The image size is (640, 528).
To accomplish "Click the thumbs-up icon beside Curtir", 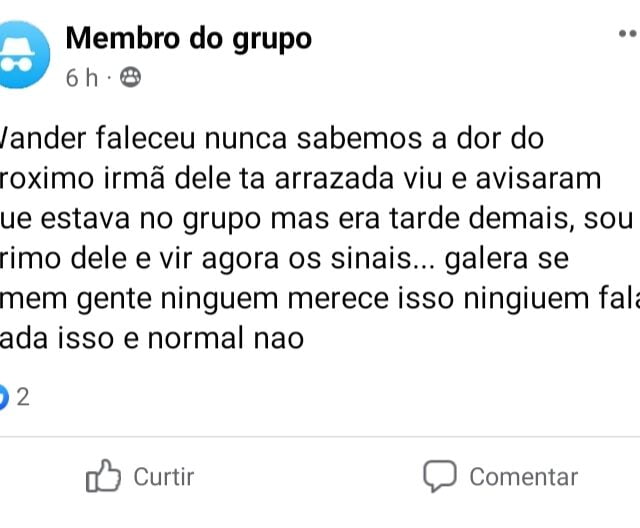I will 103,476.
